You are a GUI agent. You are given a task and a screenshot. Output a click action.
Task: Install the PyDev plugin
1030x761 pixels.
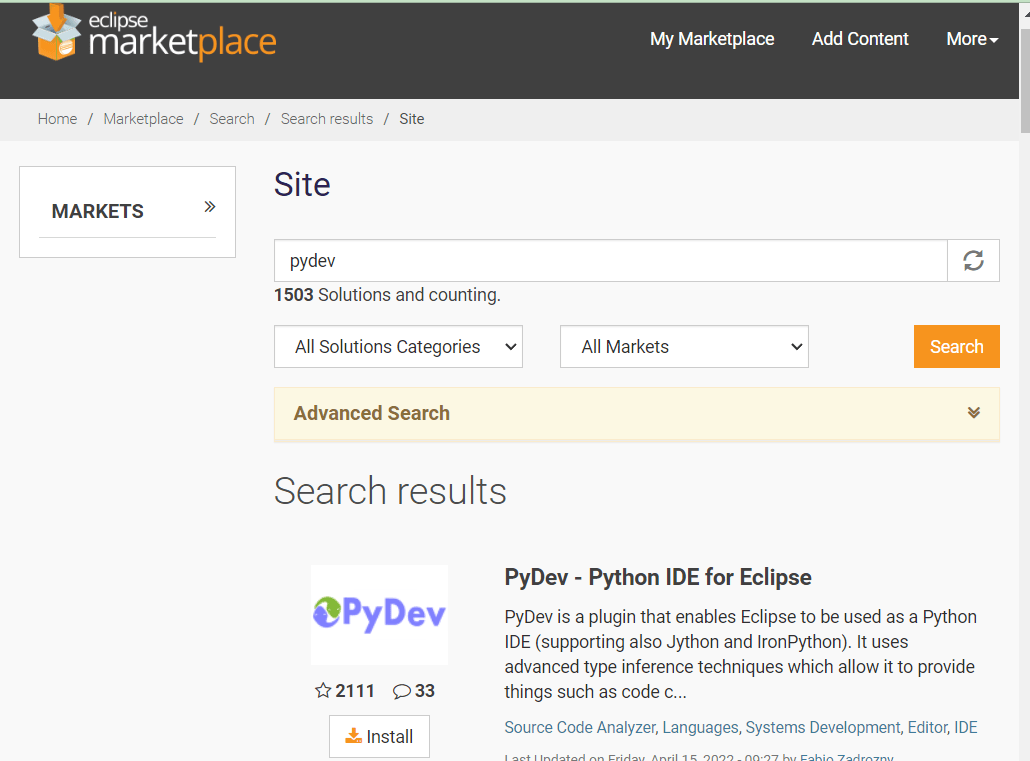(x=379, y=736)
